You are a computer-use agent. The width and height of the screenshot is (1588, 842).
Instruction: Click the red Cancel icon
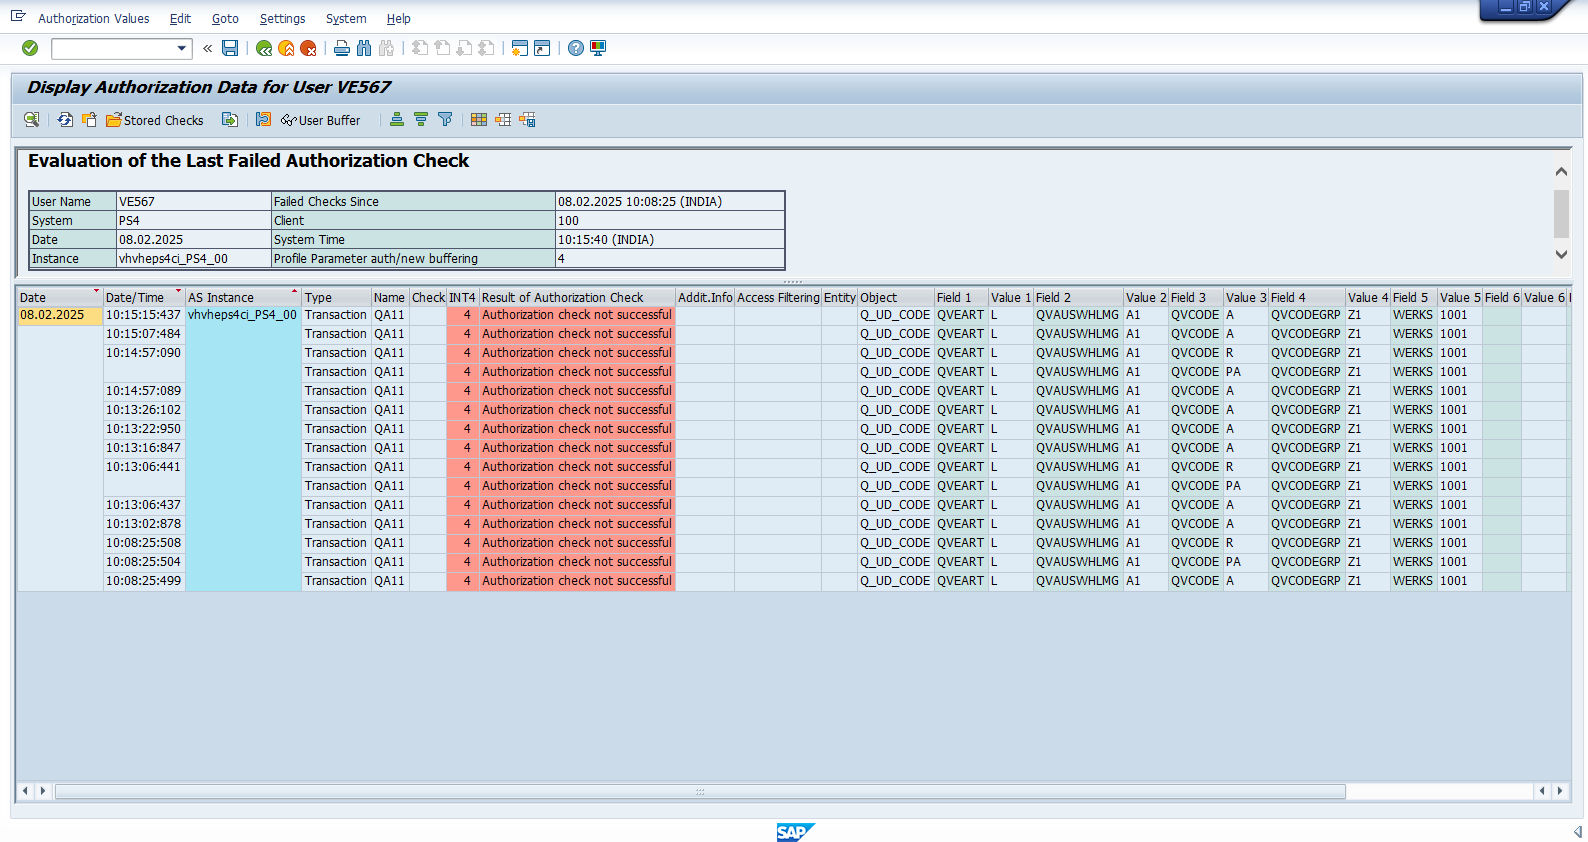point(308,48)
